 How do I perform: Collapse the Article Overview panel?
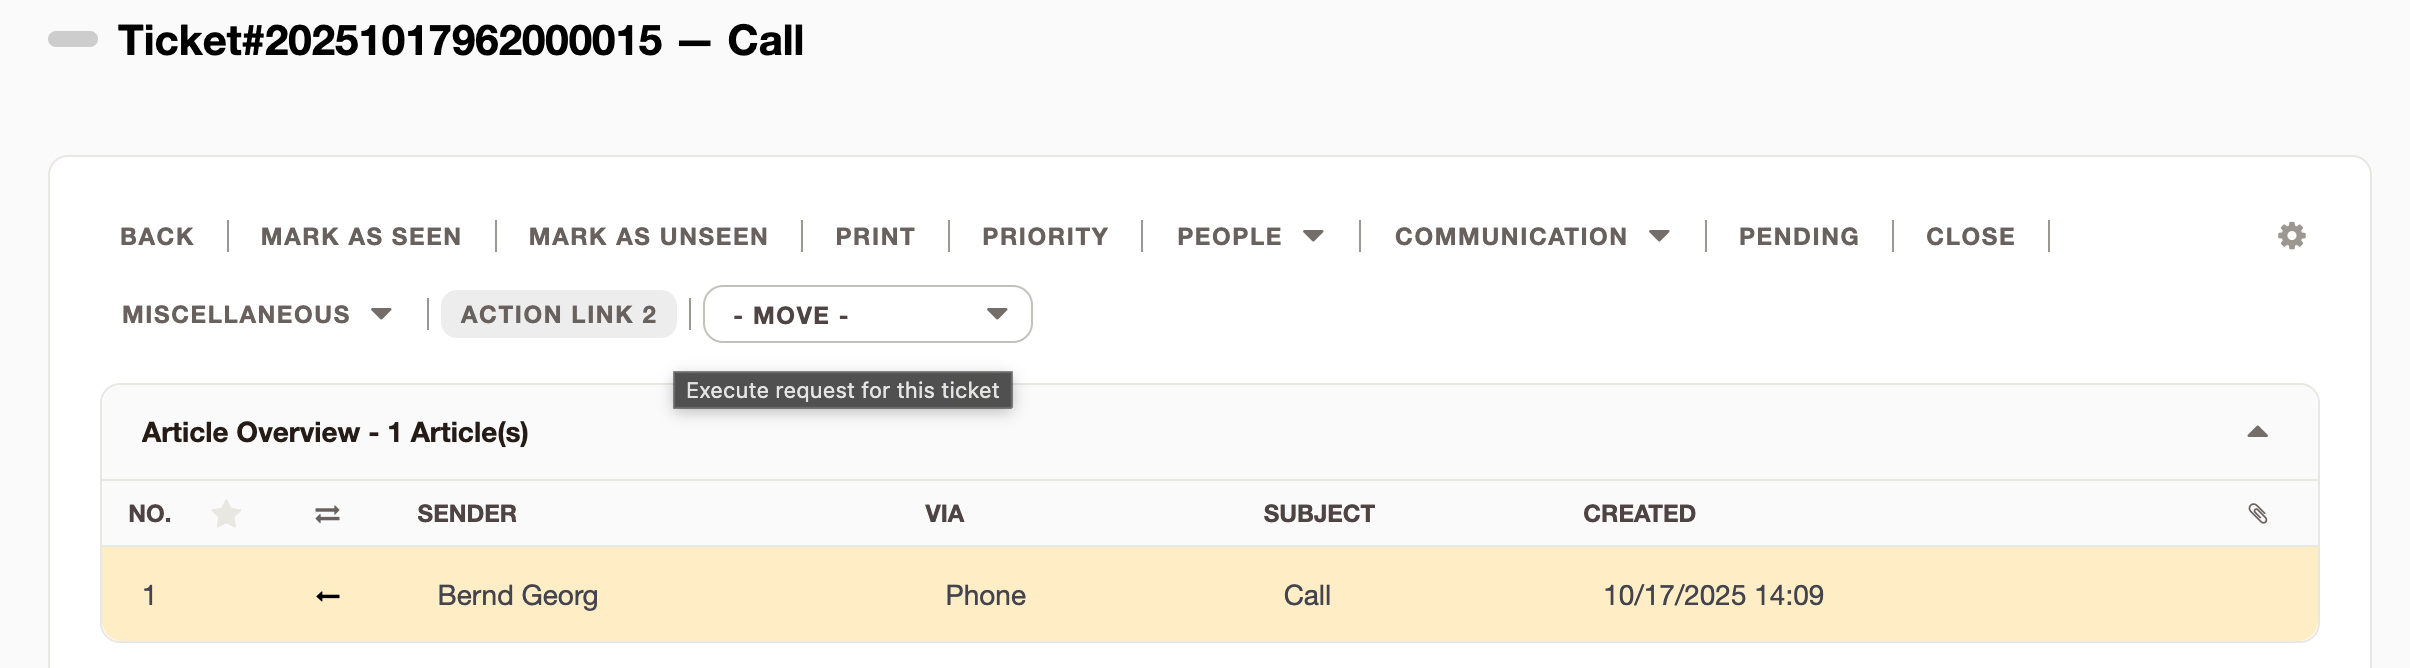2257,431
